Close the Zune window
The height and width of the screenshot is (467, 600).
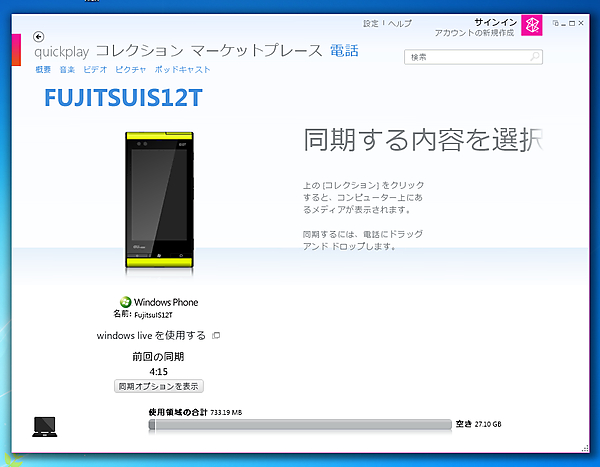(x=581, y=23)
